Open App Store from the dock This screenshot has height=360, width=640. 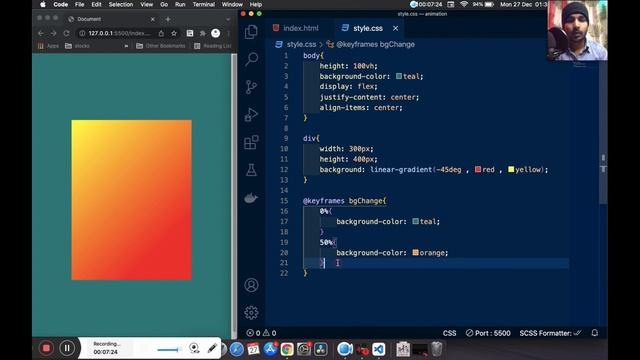pos(270,349)
